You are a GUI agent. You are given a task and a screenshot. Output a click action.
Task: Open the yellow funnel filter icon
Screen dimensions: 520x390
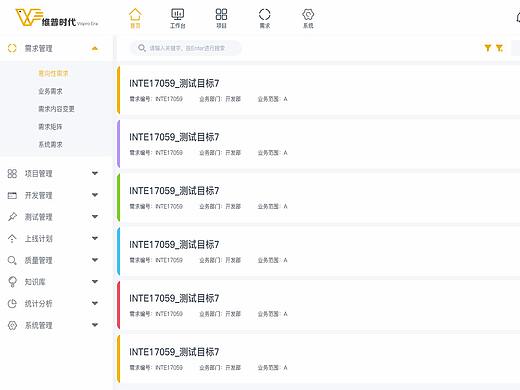[x=488, y=48]
